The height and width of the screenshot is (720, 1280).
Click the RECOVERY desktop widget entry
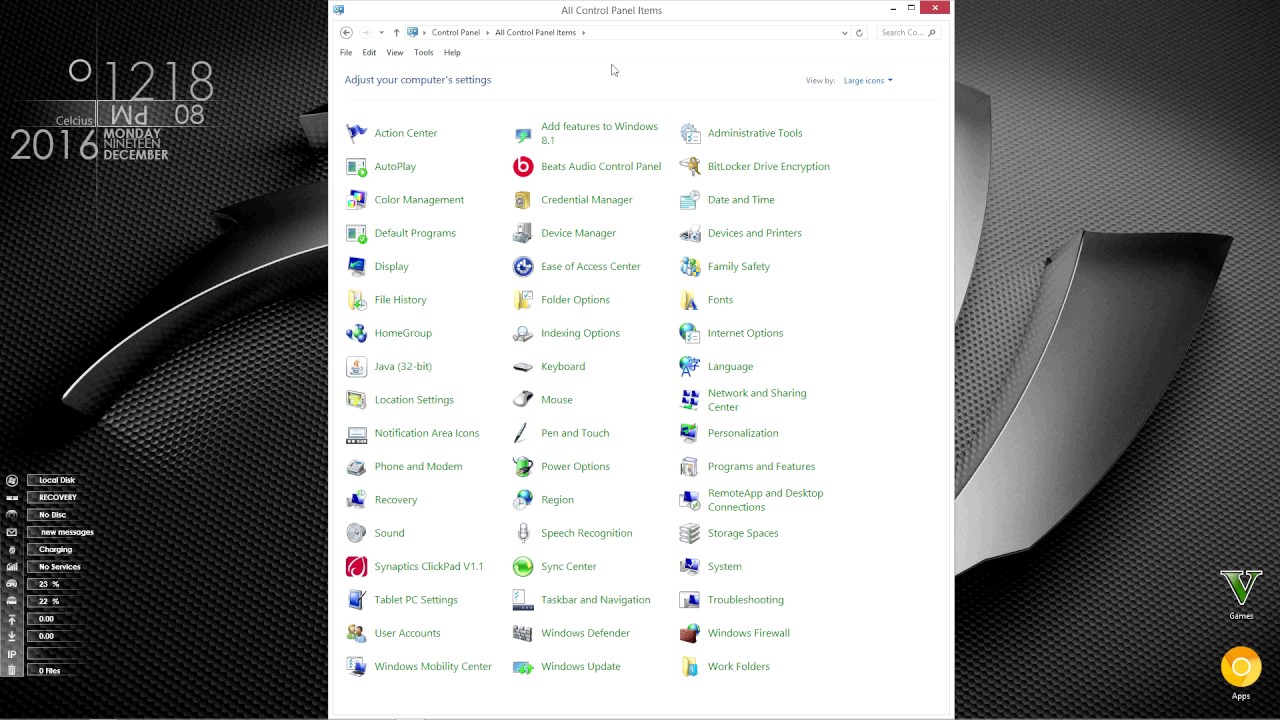(x=57, y=497)
